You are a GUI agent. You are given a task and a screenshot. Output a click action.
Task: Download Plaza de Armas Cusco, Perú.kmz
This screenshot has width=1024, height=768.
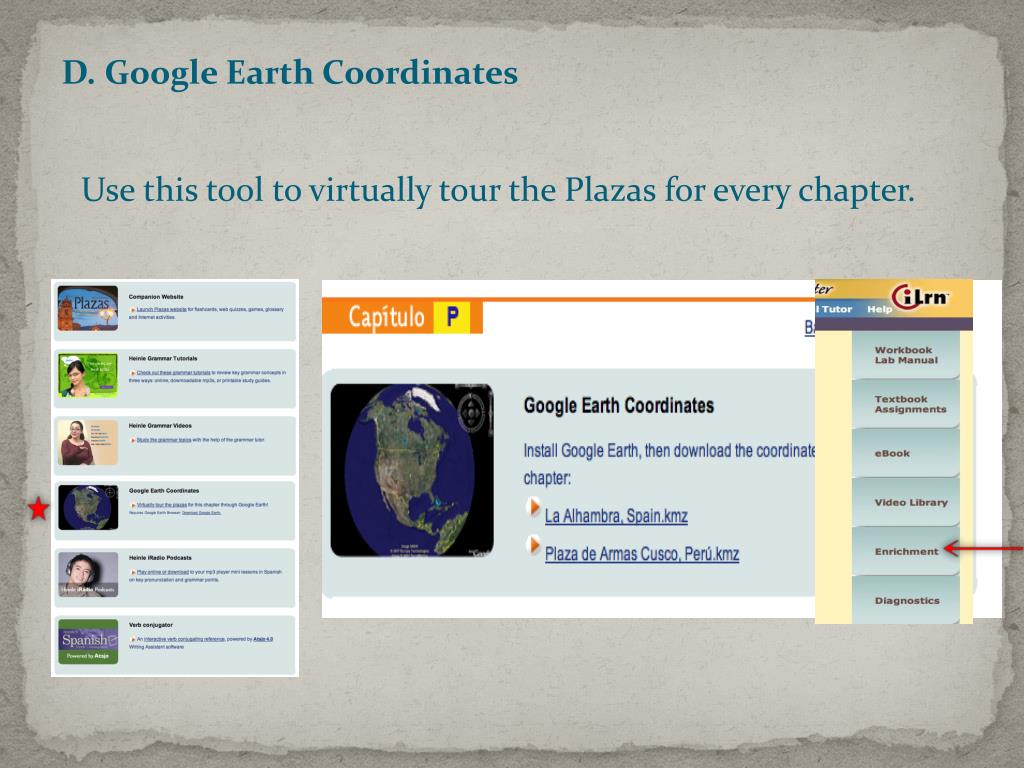(x=642, y=554)
